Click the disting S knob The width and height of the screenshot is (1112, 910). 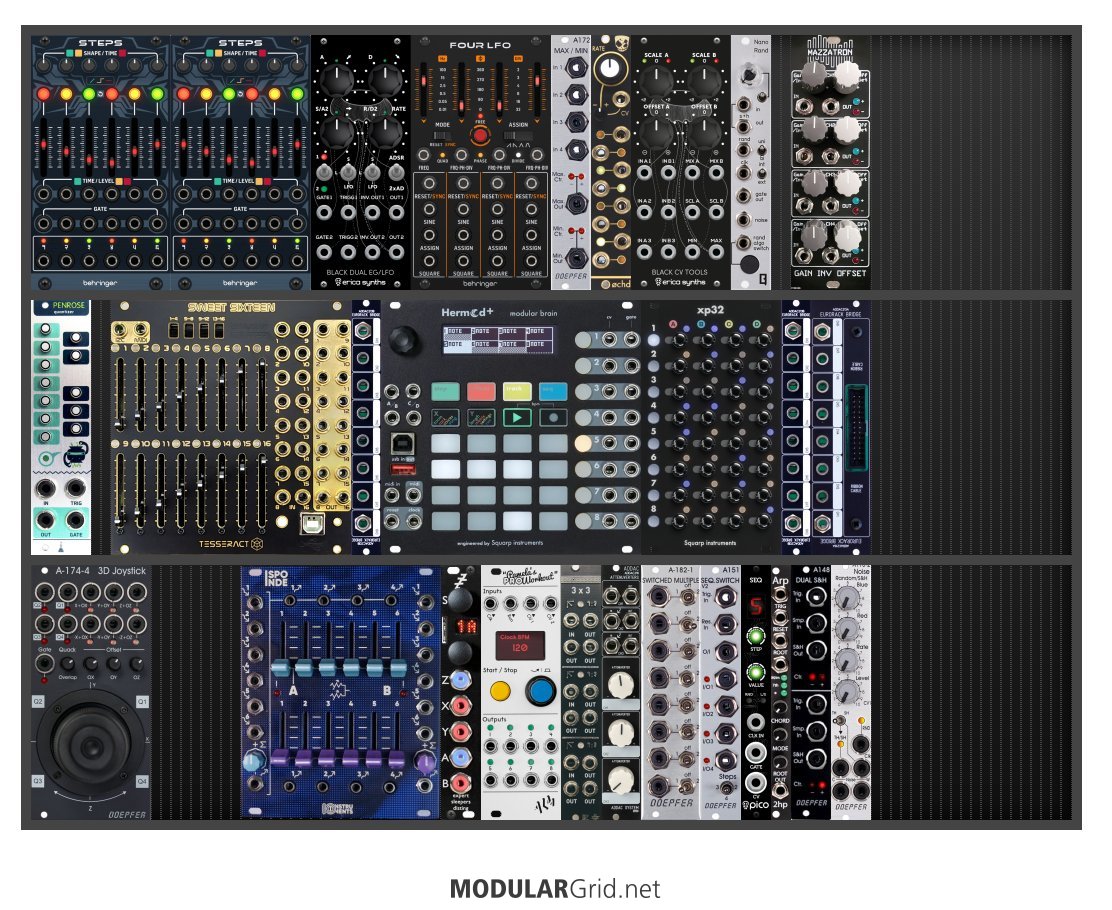[x=460, y=601]
